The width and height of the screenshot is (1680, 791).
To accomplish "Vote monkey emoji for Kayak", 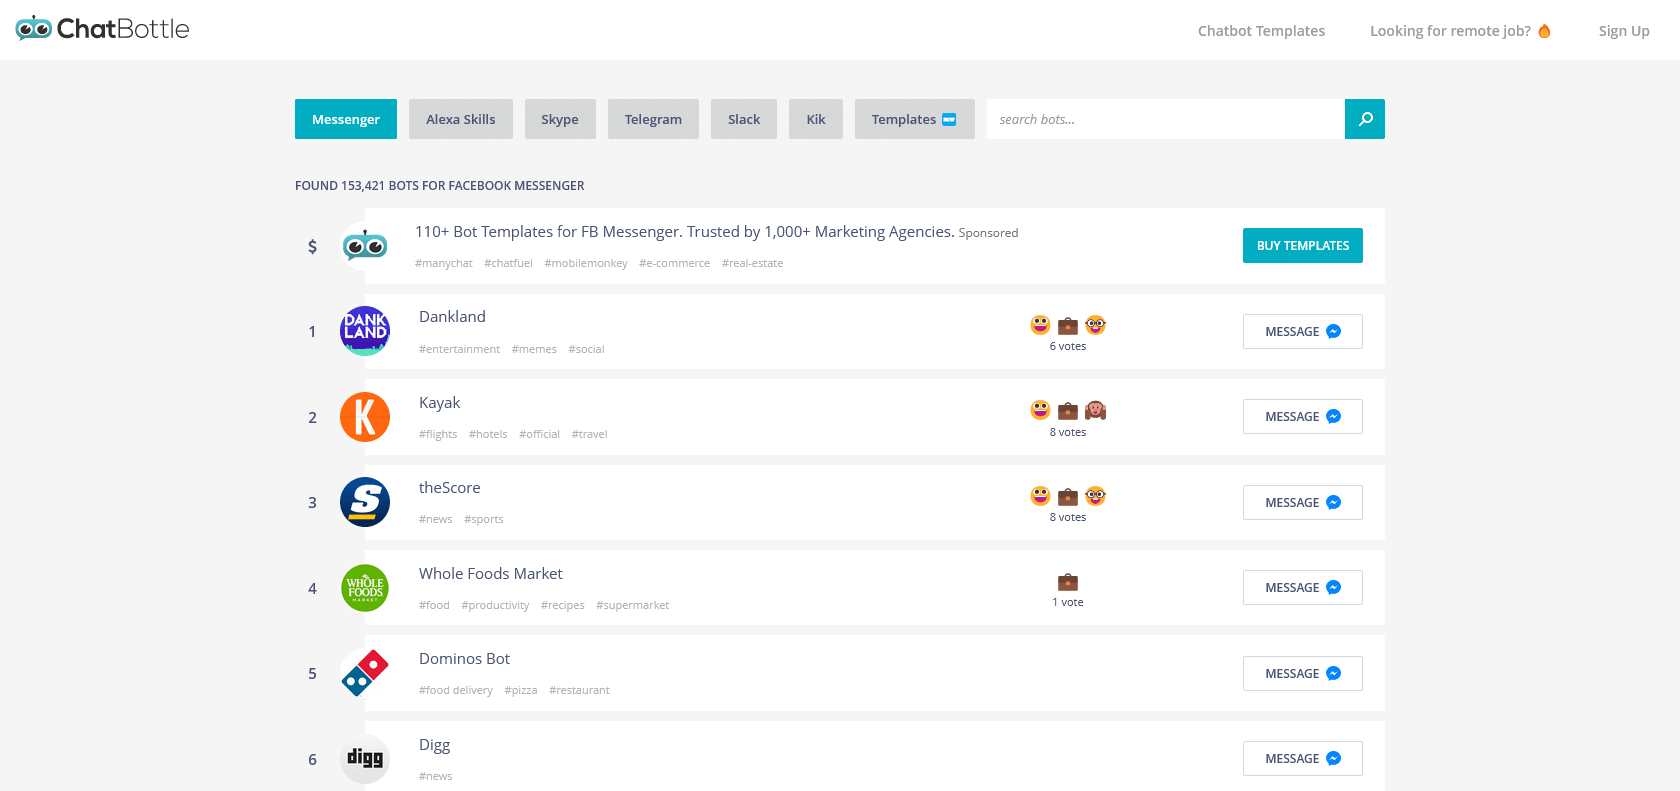I will click(x=1096, y=410).
